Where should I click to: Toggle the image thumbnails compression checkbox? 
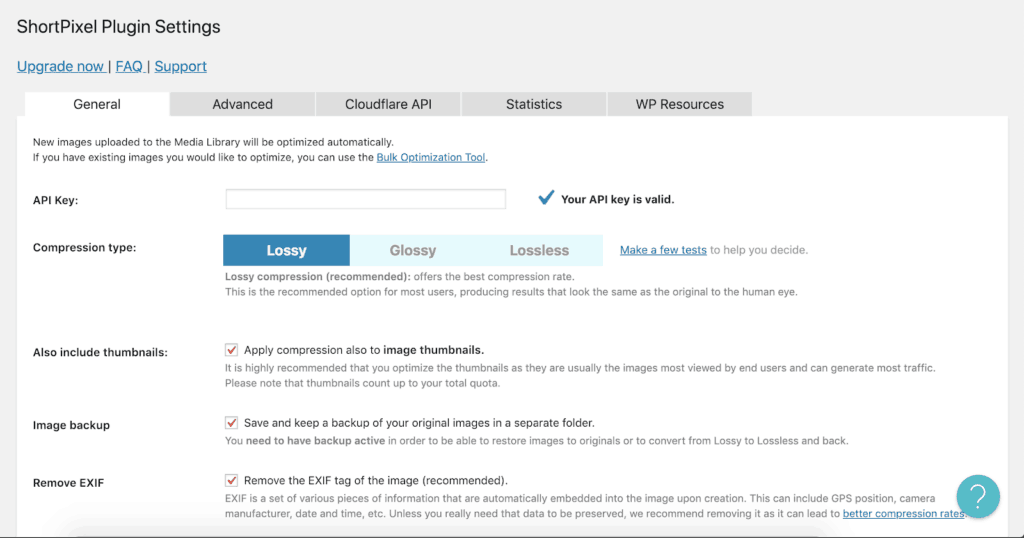tap(231, 350)
